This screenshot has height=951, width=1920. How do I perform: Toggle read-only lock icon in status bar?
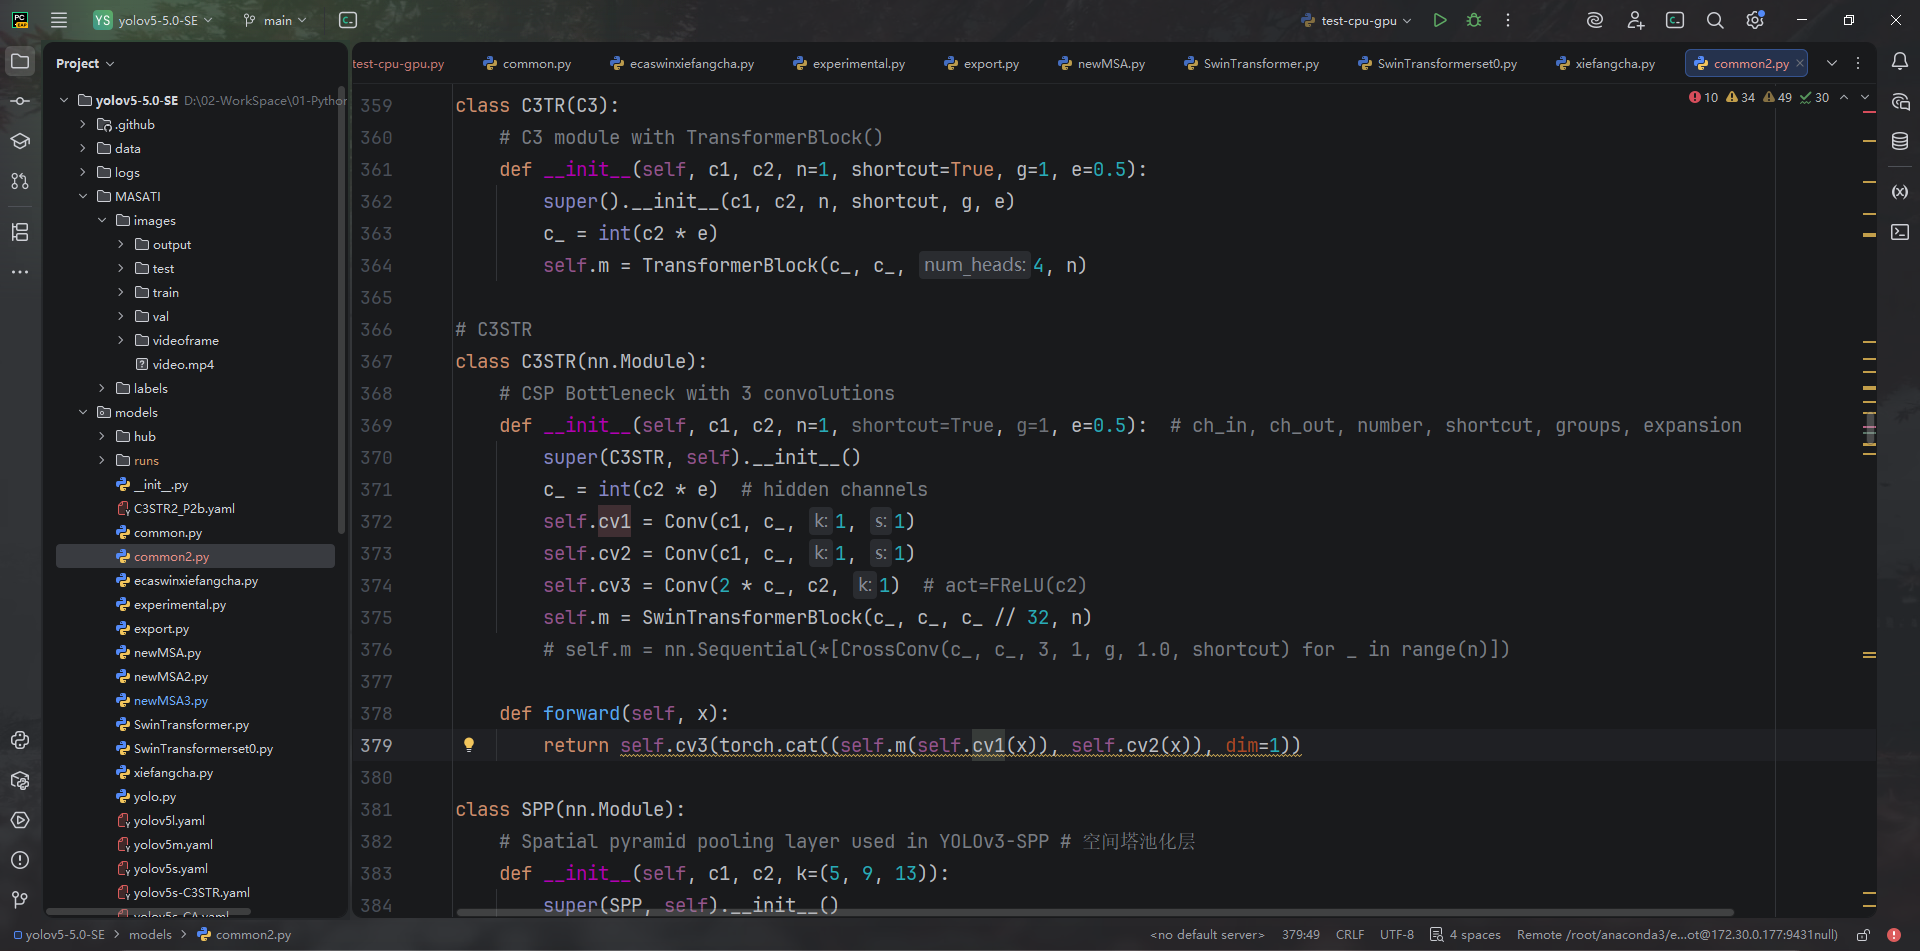(1863, 935)
